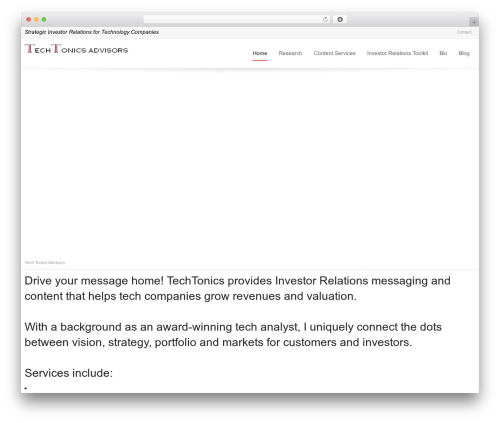The image size is (500, 423).
Task: Open the Research menu item
Action: [290, 53]
